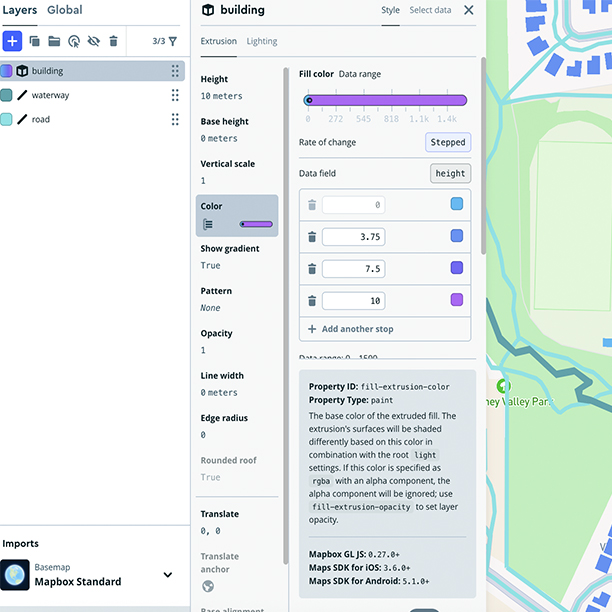The image size is (612, 612).
Task: Open the Style tab
Action: [390, 10]
